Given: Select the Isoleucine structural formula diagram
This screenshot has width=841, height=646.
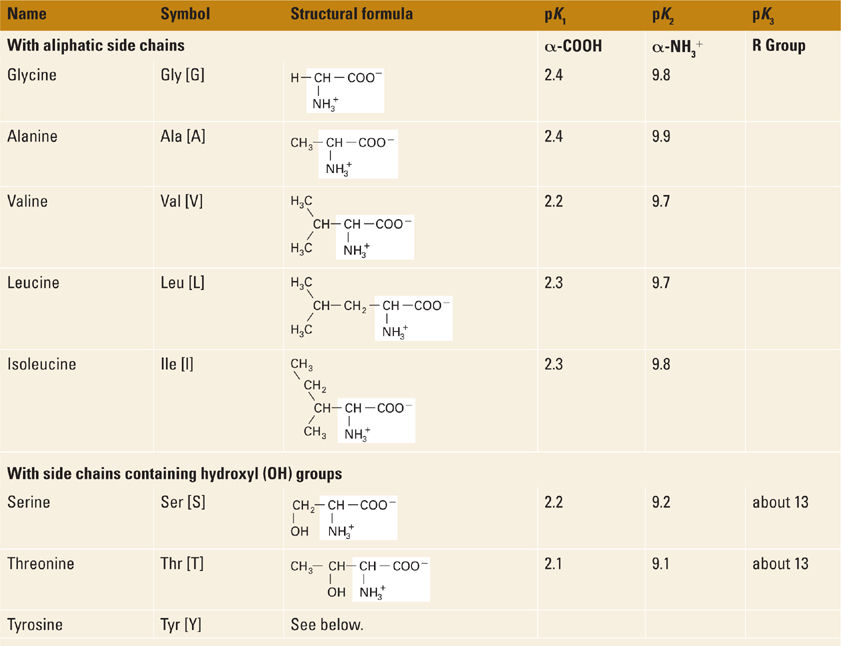Looking at the screenshot, I should [x=350, y=398].
